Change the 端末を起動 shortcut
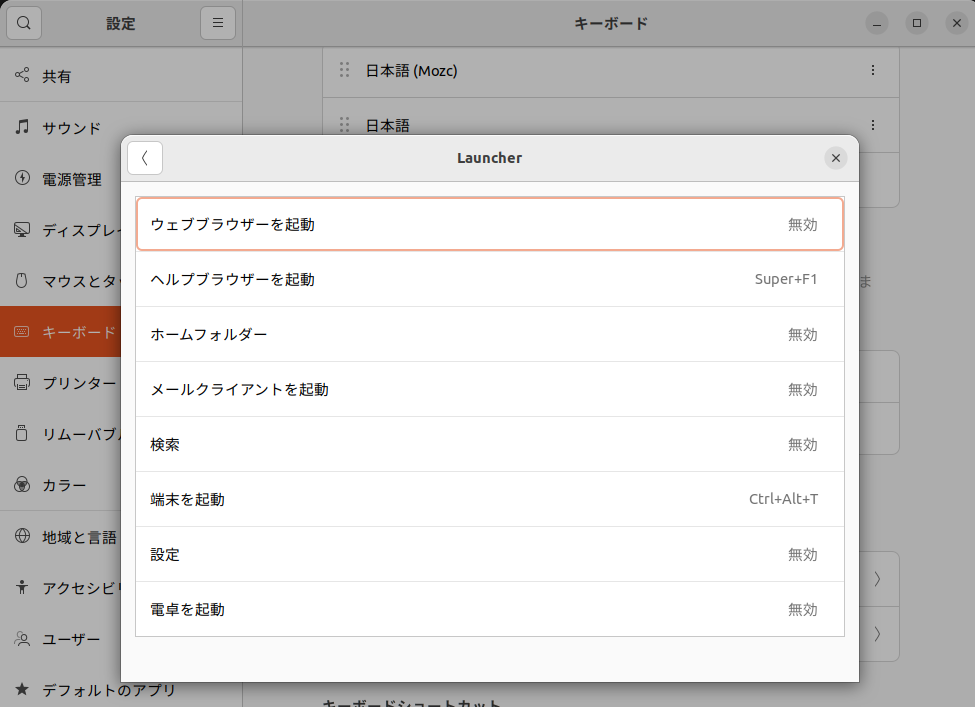Screen dimensions: 975x707 (x=490, y=499)
